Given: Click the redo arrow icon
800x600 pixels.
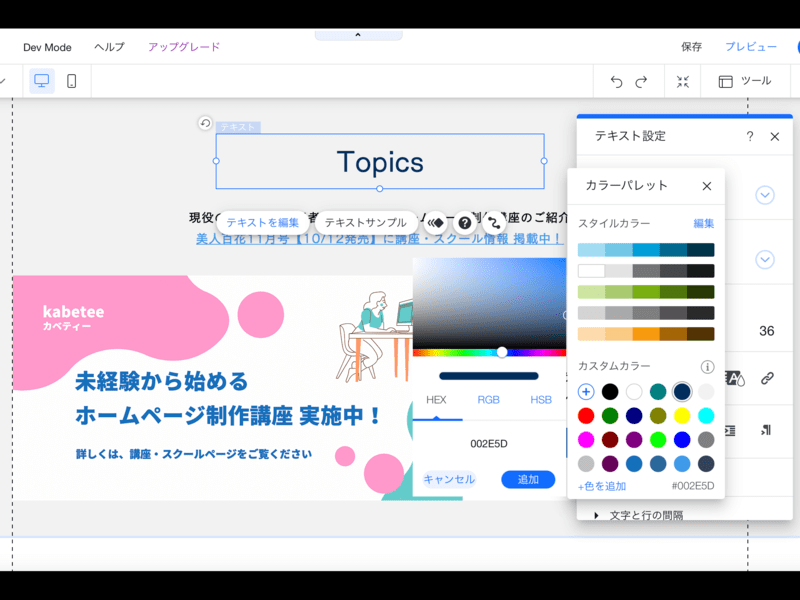Looking at the screenshot, I should click(x=642, y=82).
